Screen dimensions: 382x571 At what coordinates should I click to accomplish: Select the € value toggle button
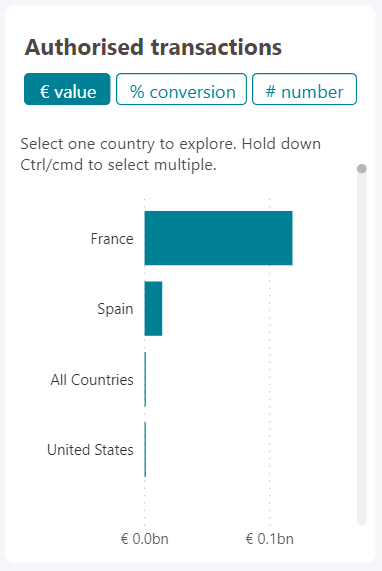[x=67, y=89]
